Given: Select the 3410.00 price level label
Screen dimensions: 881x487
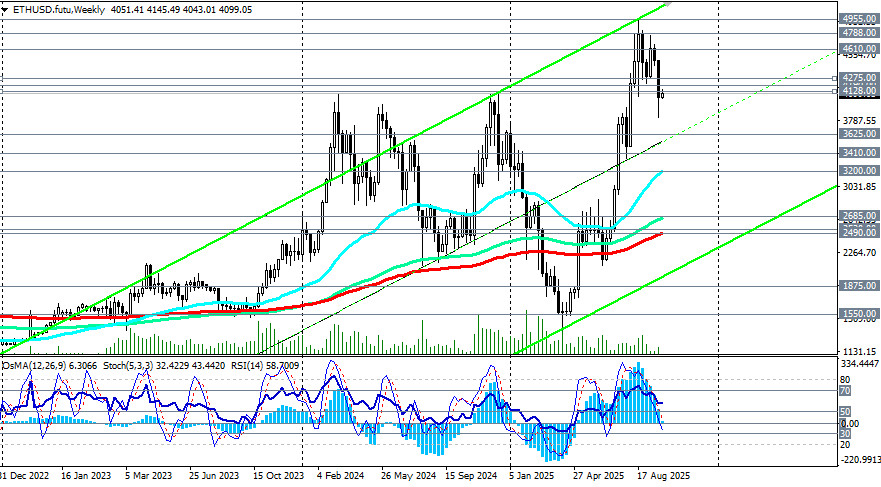Looking at the screenshot, I should [859, 152].
